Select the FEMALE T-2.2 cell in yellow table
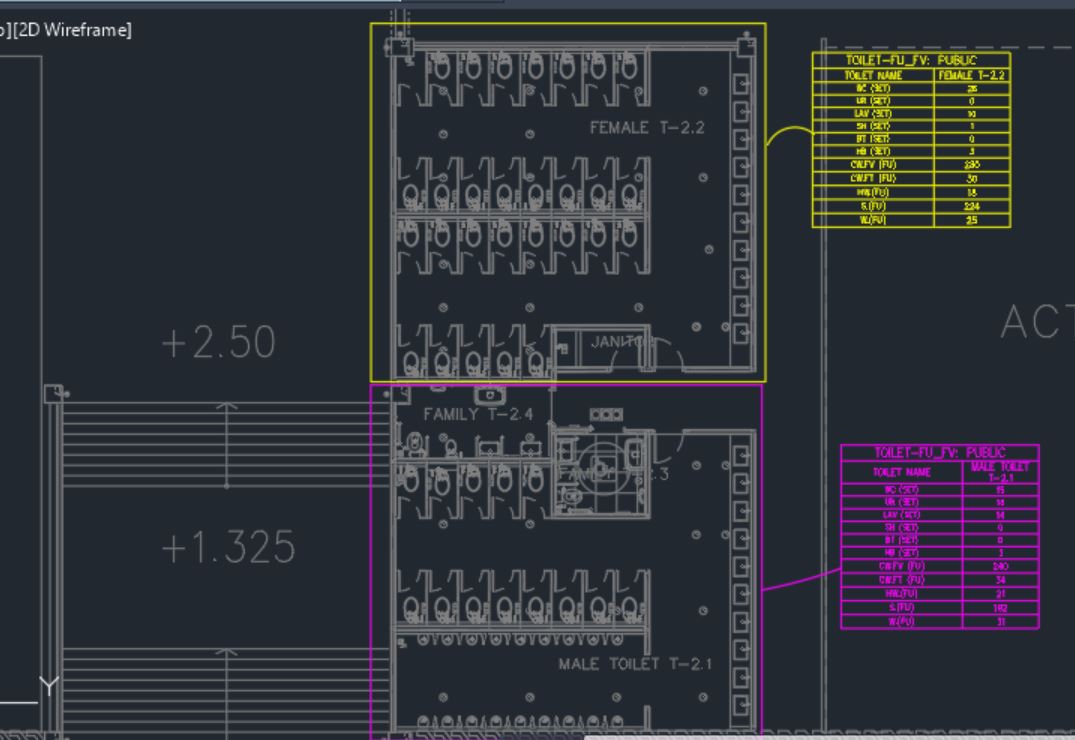Viewport: 1075px width, 740px height. point(971,75)
